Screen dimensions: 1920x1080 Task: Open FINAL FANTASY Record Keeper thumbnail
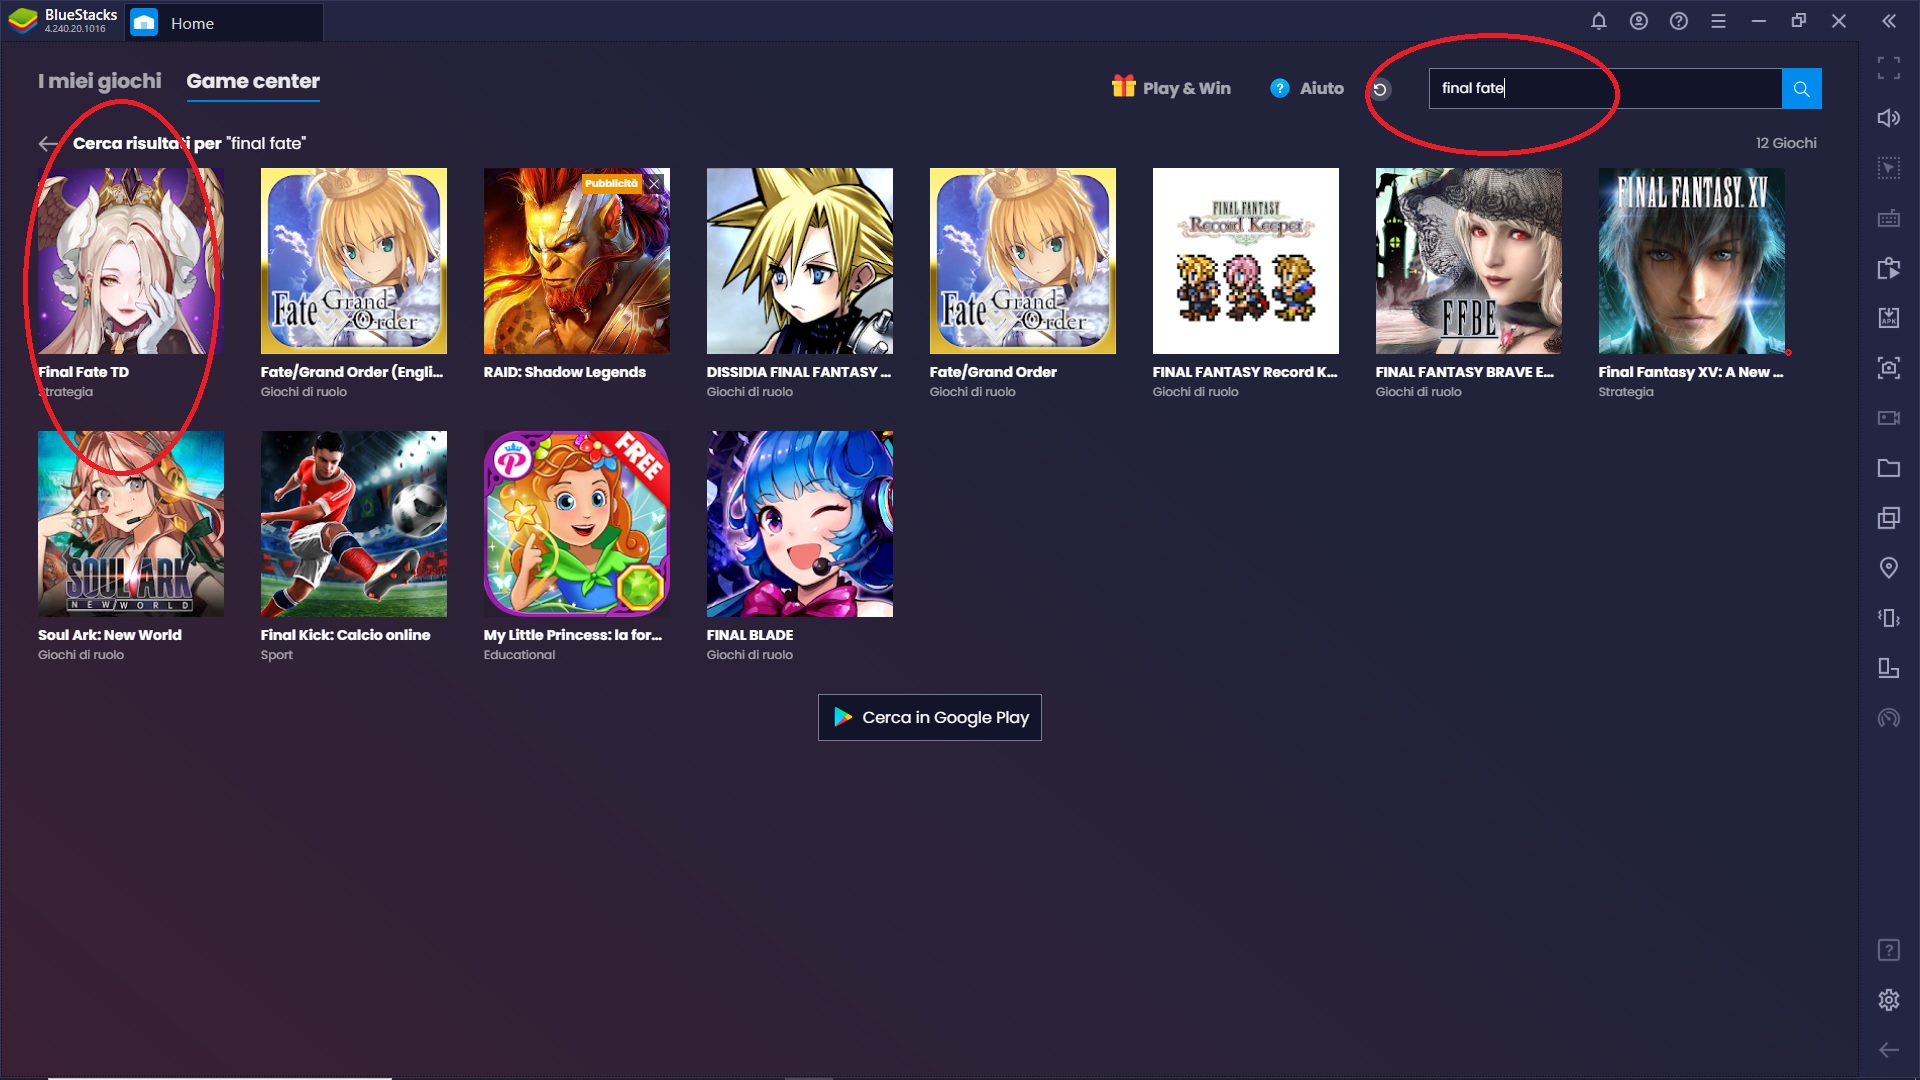(x=1246, y=261)
